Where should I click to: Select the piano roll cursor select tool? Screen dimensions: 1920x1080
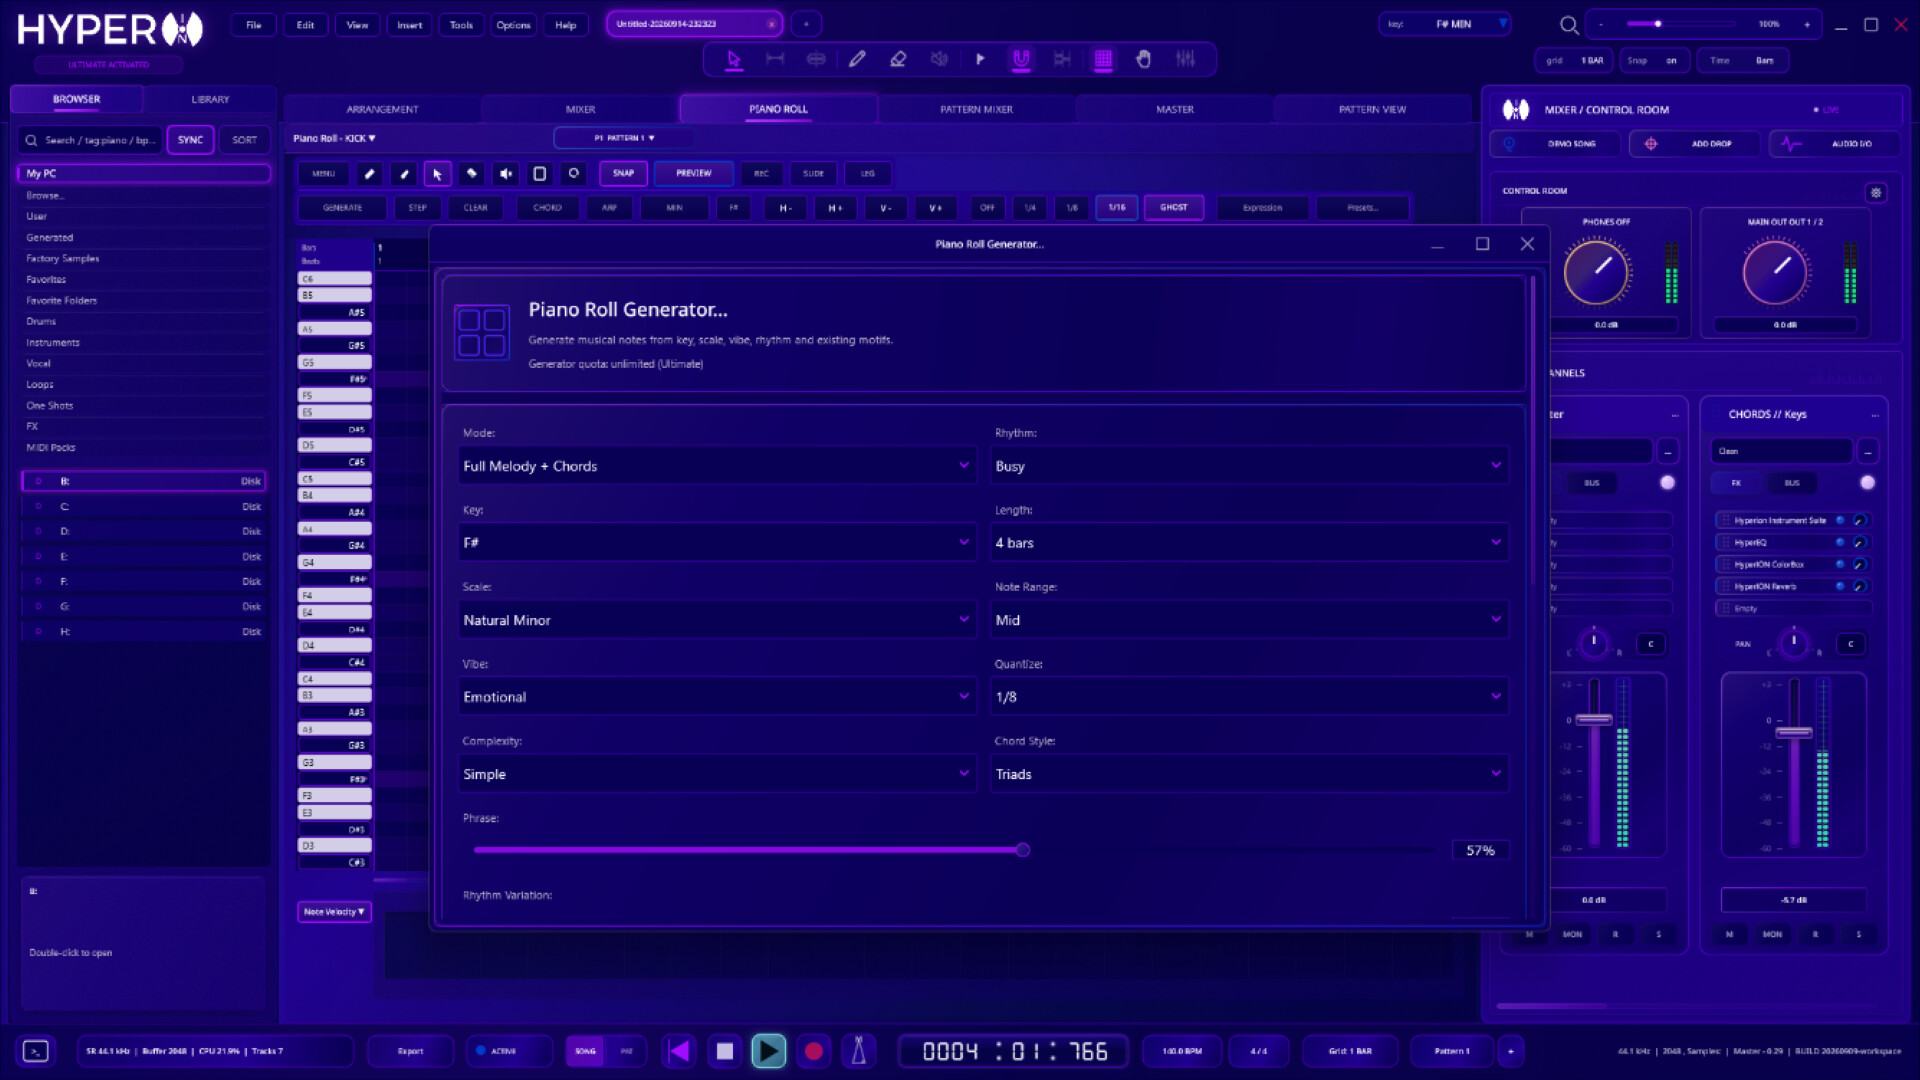[x=437, y=174]
